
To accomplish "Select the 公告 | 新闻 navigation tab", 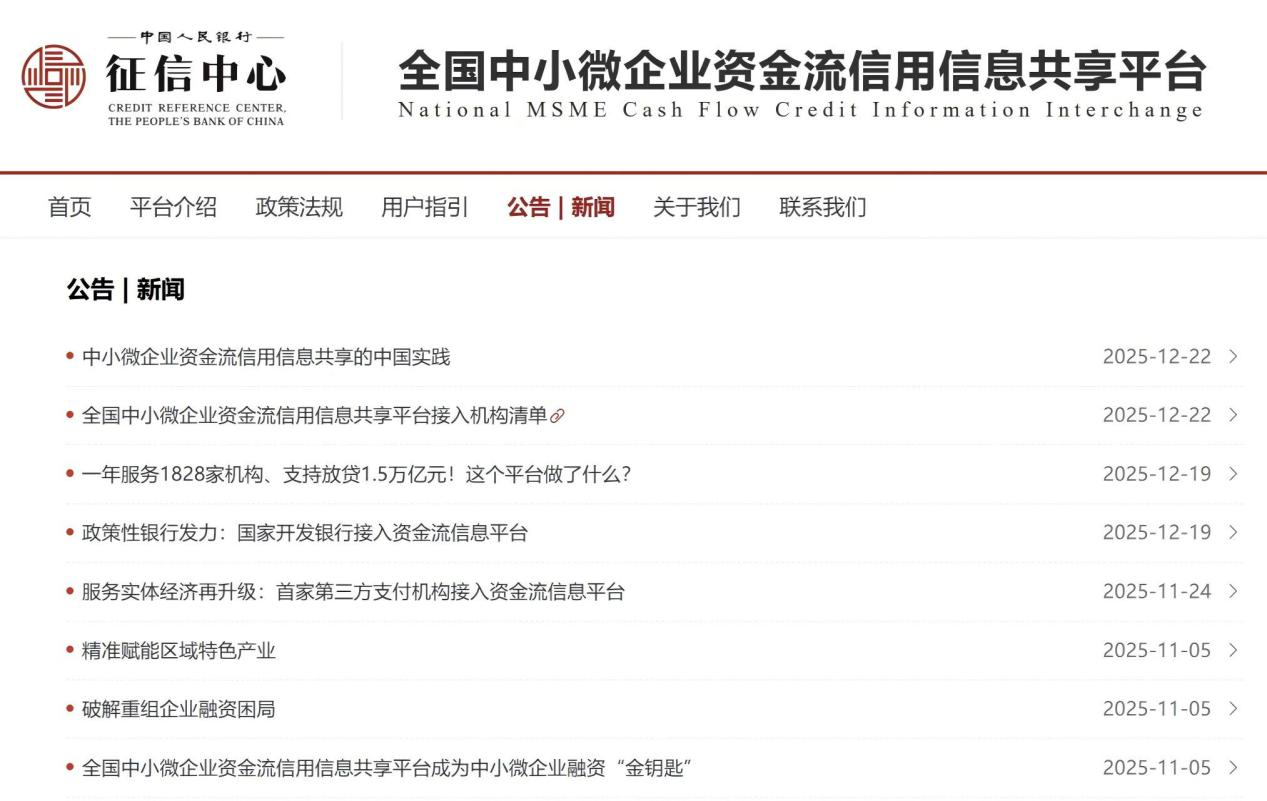I will click(x=560, y=207).
